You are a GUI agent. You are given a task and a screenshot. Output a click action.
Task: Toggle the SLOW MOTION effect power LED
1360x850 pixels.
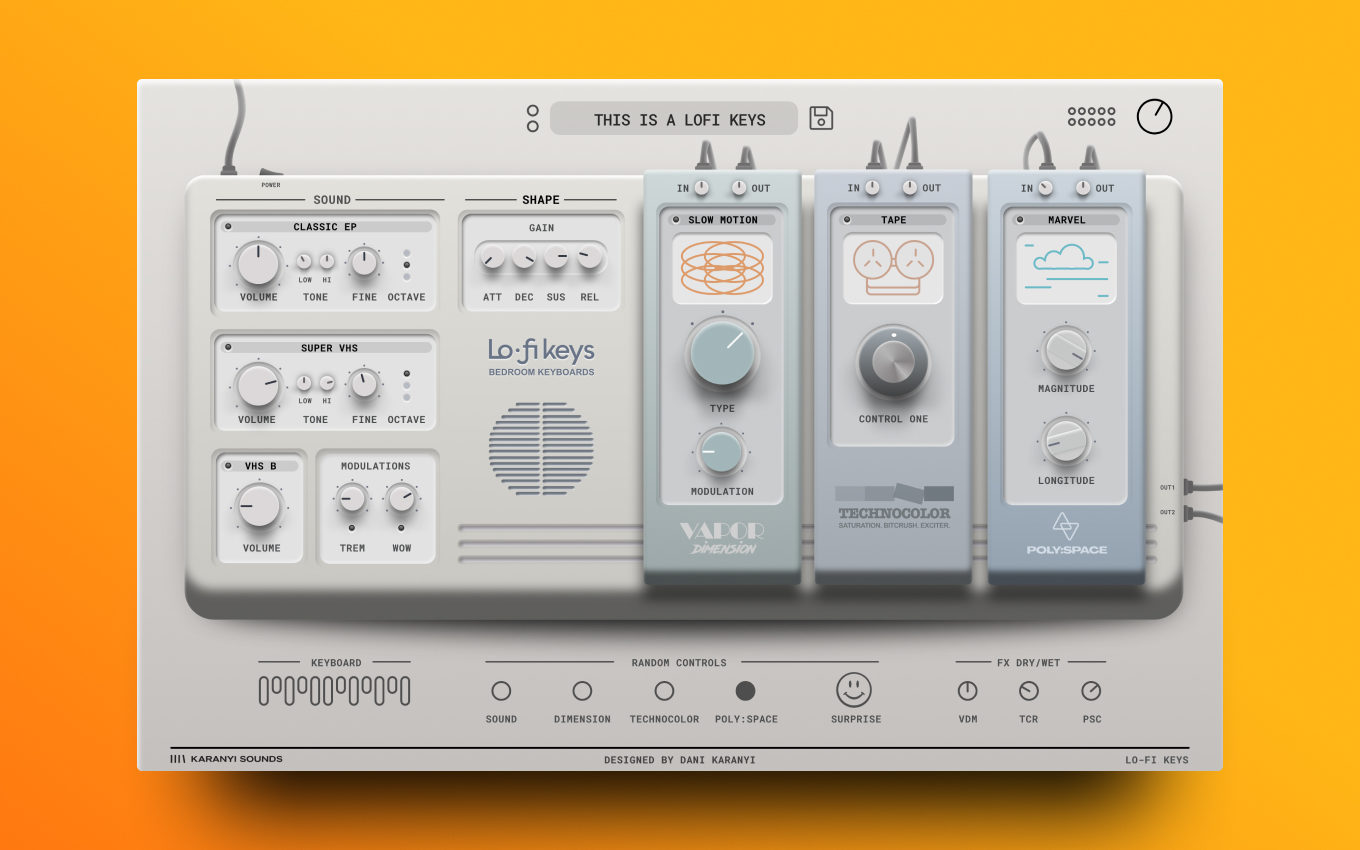pyautogui.click(x=676, y=220)
